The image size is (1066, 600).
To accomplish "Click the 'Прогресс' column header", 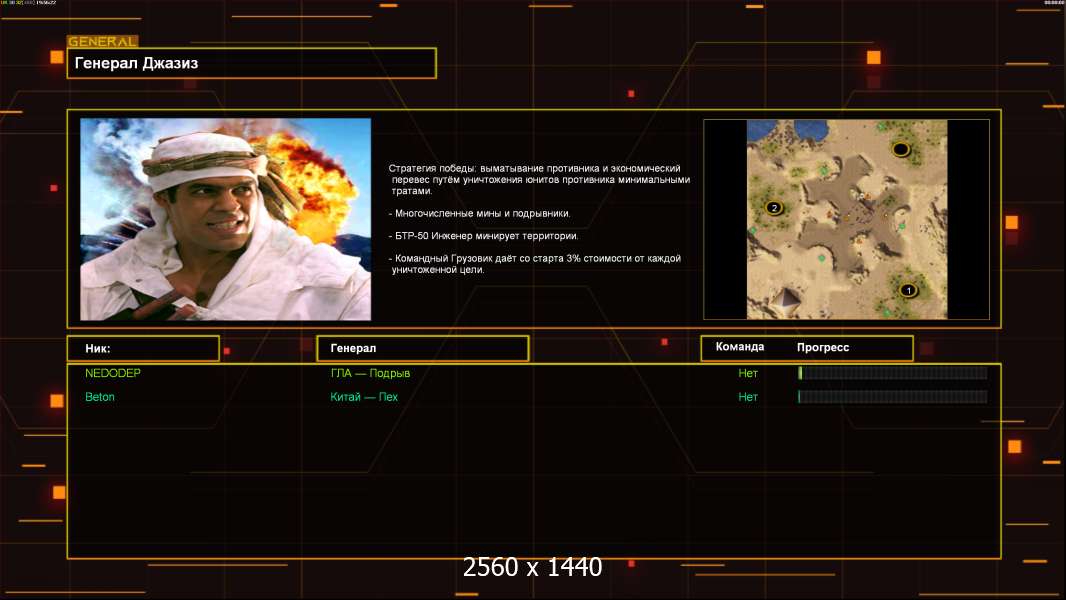I will click(x=823, y=347).
